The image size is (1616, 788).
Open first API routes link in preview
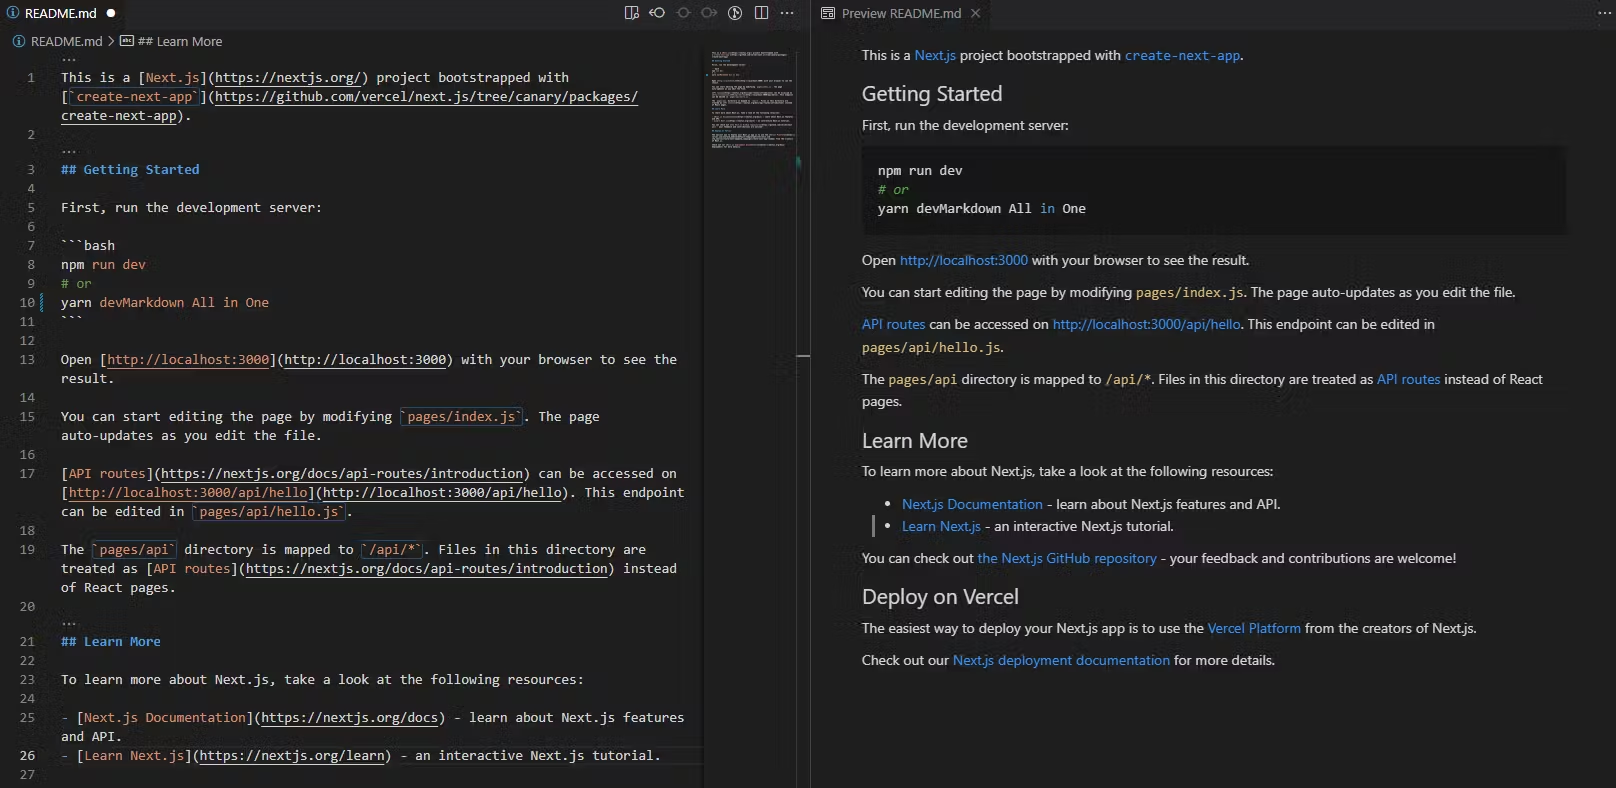[x=894, y=324]
